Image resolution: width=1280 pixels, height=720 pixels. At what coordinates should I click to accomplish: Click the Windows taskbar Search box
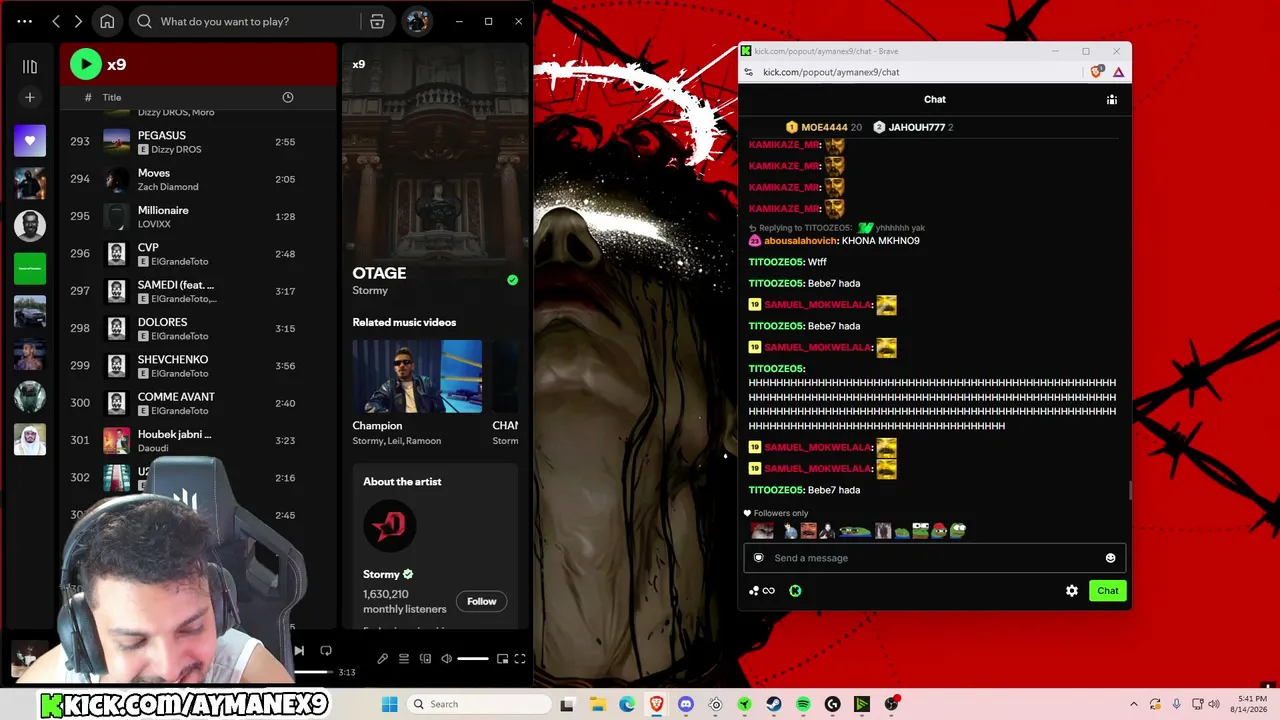click(479, 704)
